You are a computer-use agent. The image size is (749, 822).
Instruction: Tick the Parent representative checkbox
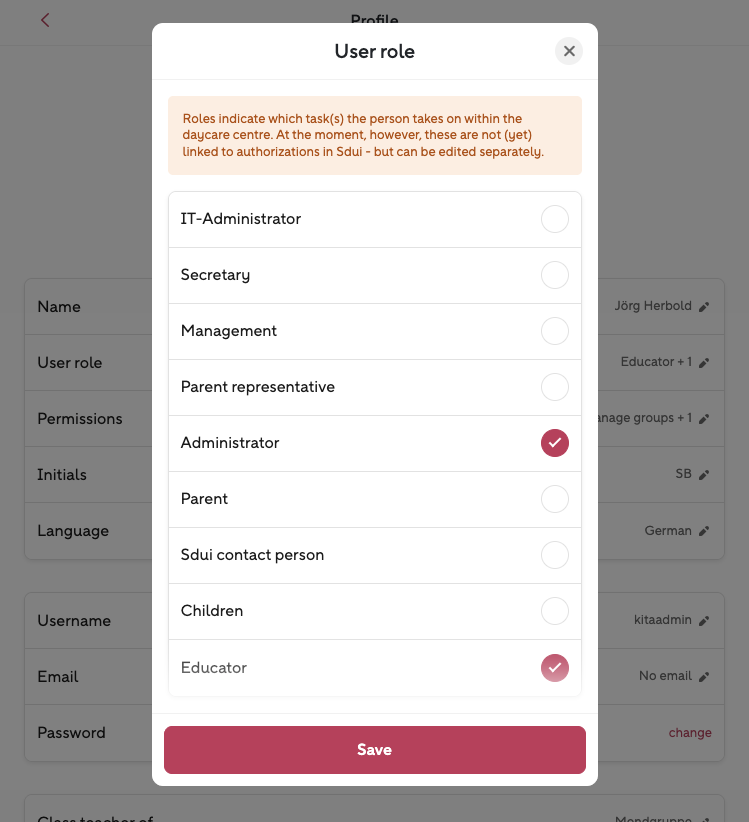pos(554,387)
